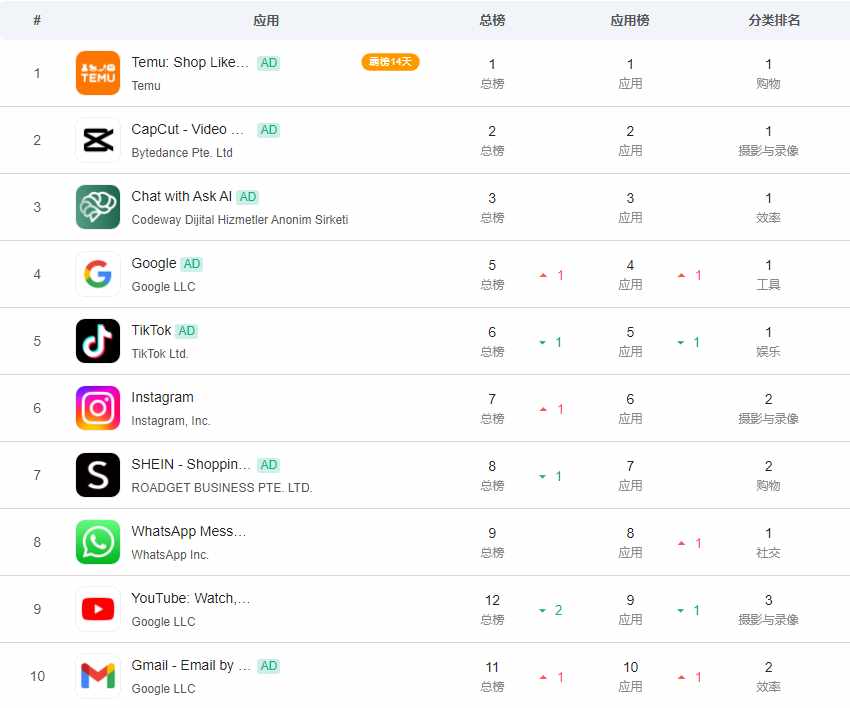Click the TikTok app icon

tap(98, 341)
